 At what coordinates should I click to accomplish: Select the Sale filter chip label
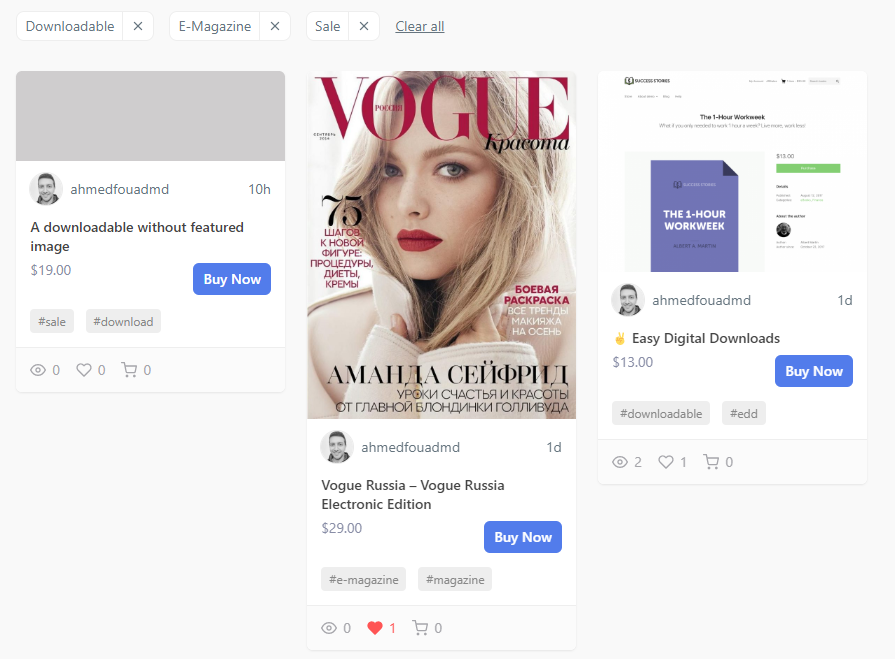tap(328, 26)
